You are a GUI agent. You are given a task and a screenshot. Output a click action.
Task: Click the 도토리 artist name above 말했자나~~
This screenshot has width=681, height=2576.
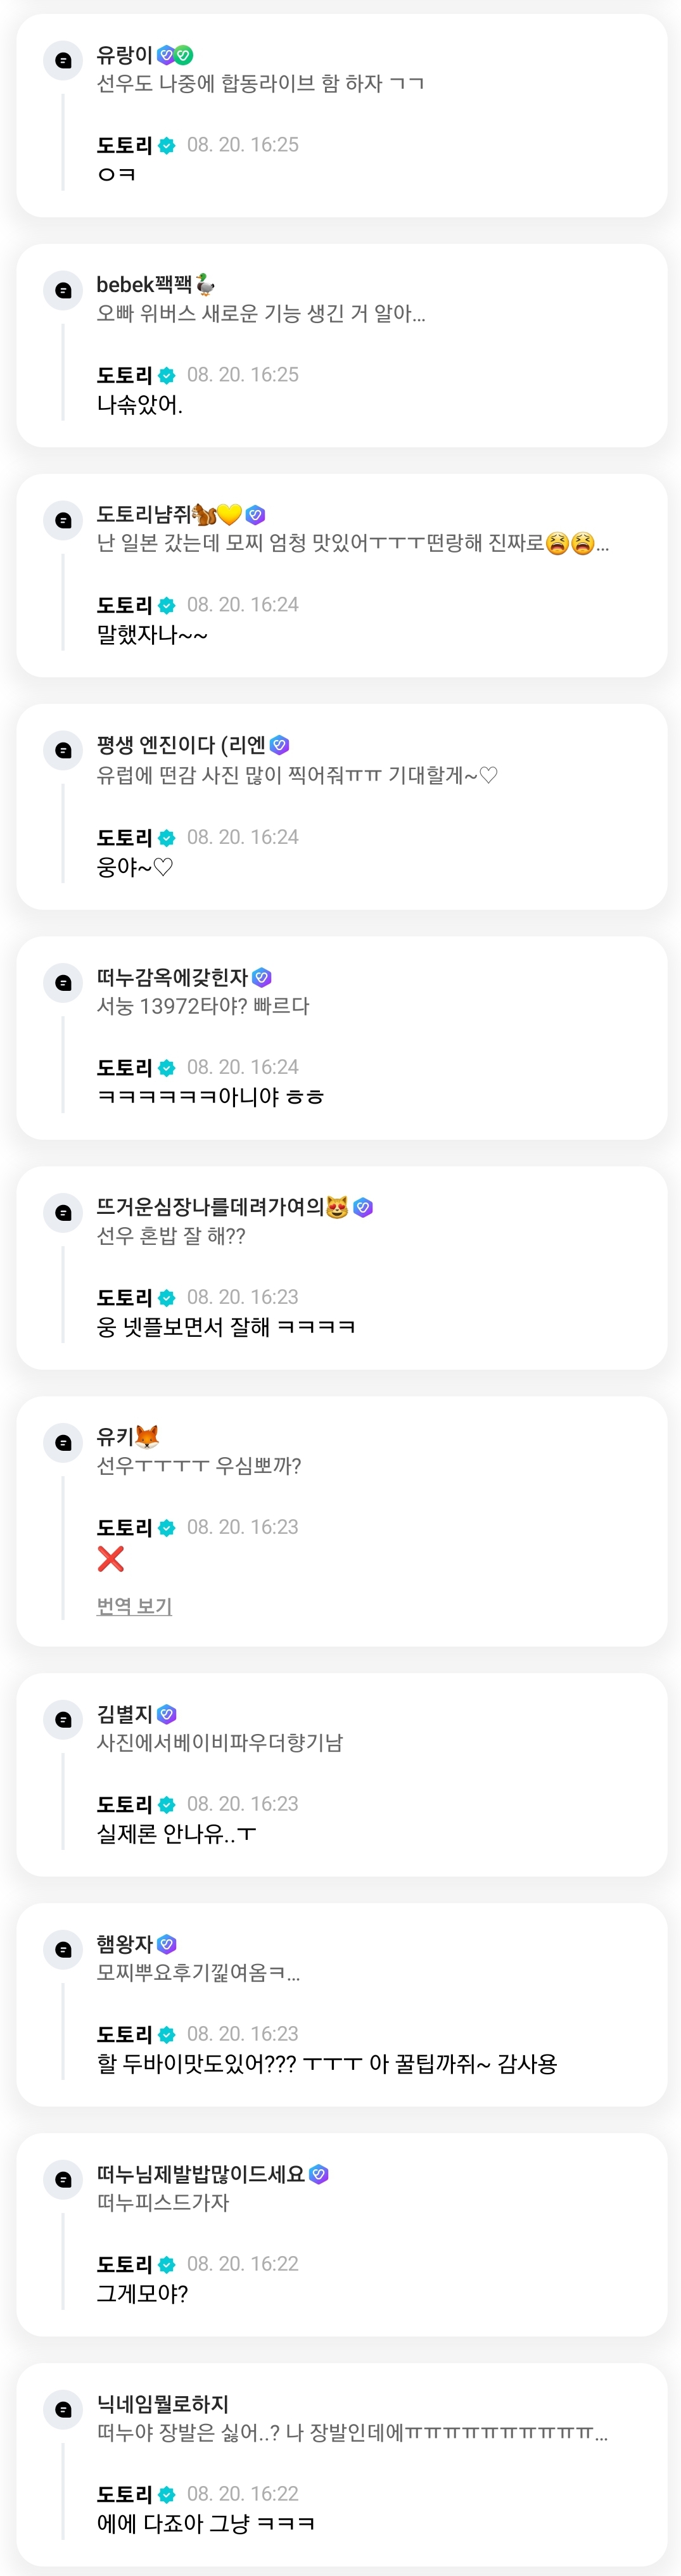pyautogui.click(x=124, y=605)
